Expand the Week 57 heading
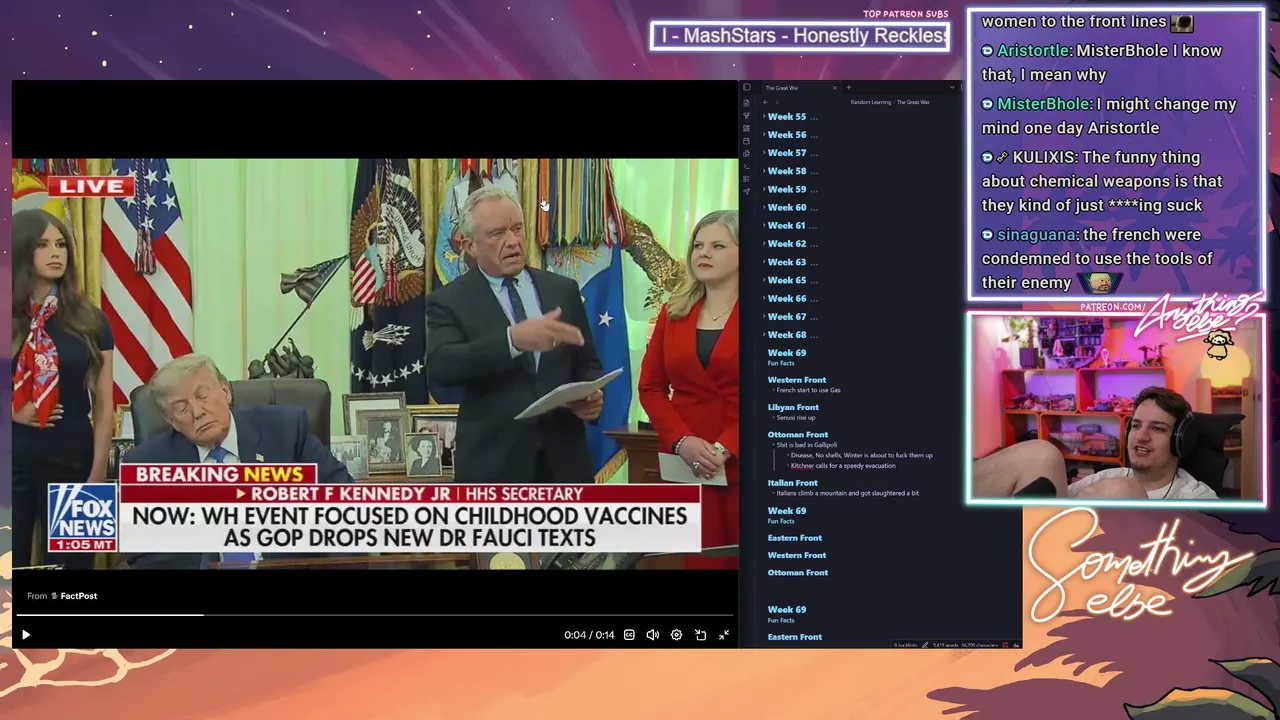 tap(764, 153)
